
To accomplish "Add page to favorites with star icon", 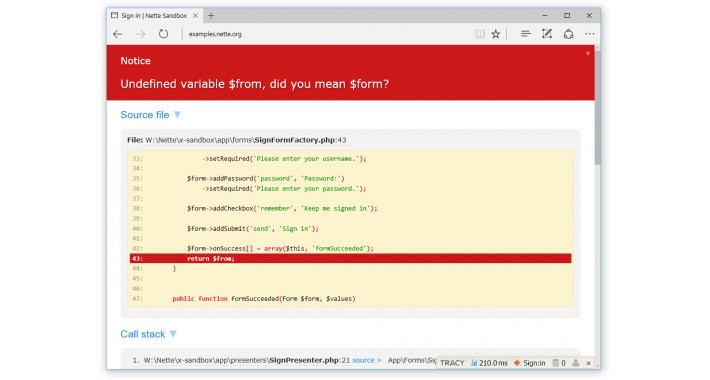I will [496, 34].
